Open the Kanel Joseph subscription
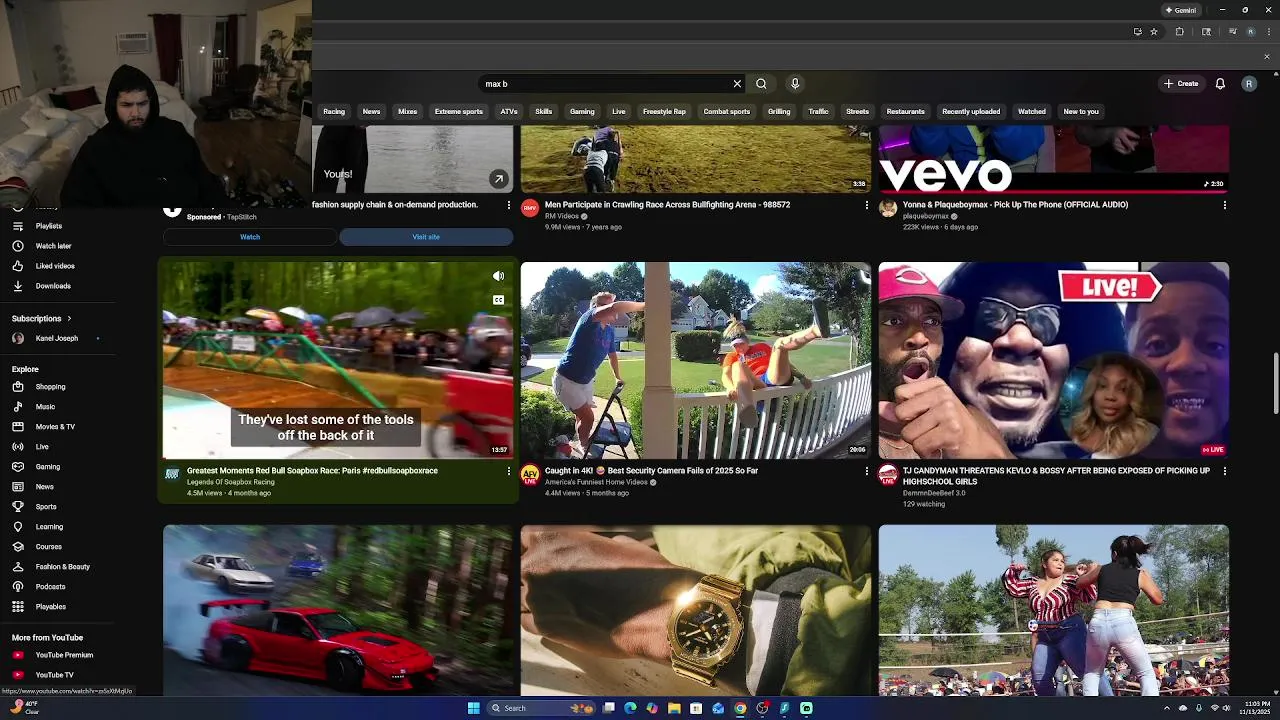Image resolution: width=1280 pixels, height=720 pixels. [58, 339]
